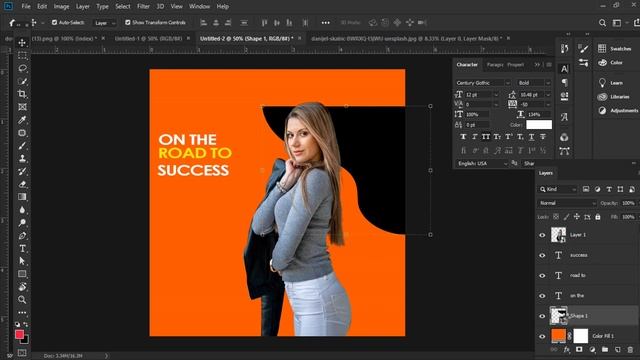Click the orange Color Fill 1 thumbnail

558,336
